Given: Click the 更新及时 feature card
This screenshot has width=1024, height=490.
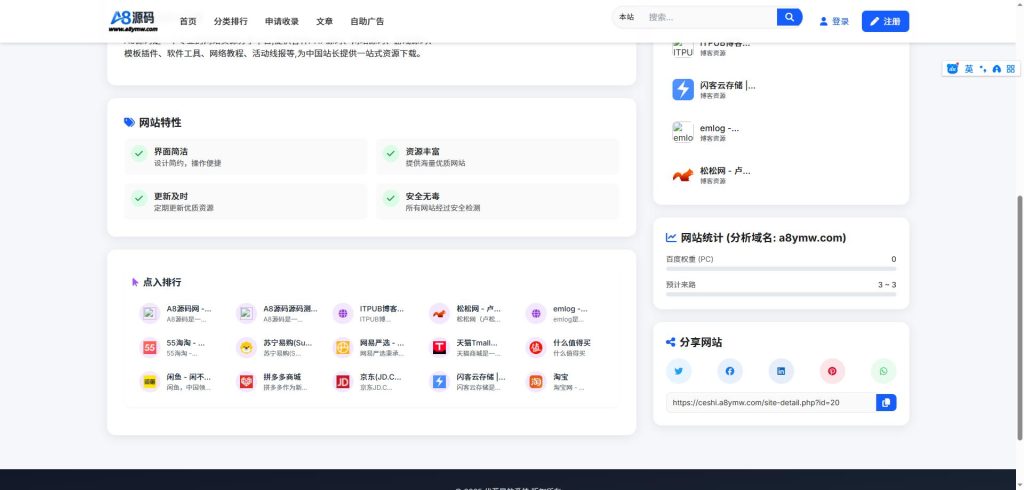Looking at the screenshot, I should pos(246,202).
